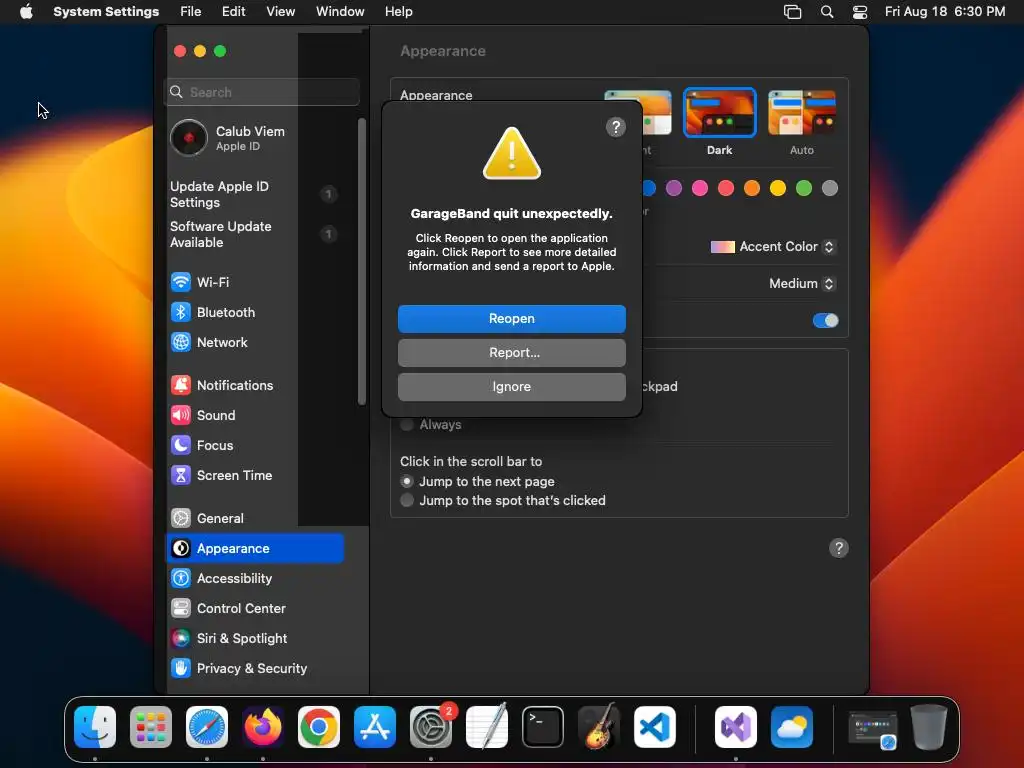The width and height of the screenshot is (1024, 768).
Task: Open Focus moon icon
Action: tap(181, 445)
